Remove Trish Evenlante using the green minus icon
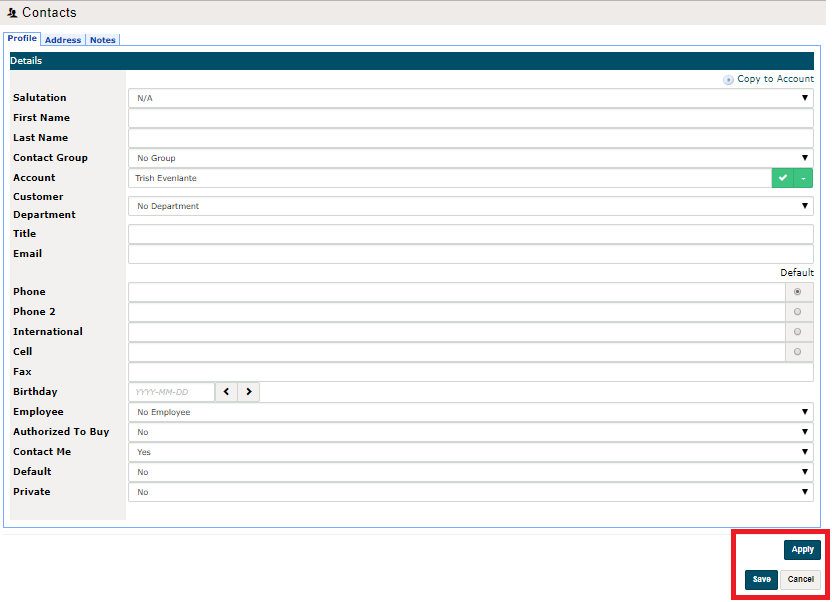Viewport: 832px width, 602px height. (x=803, y=177)
